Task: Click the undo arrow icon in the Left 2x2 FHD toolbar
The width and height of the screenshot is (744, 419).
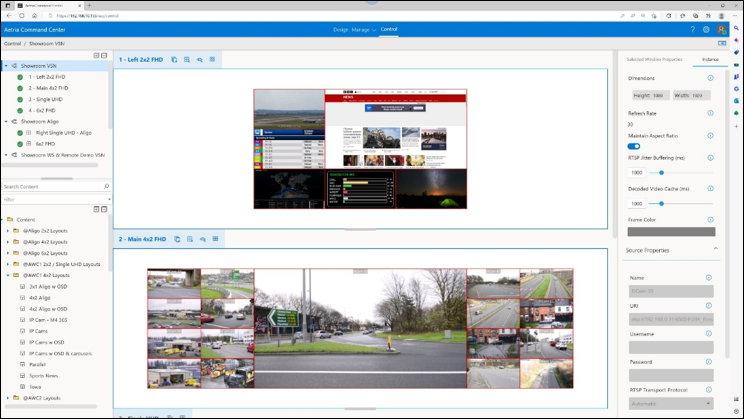Action: pos(199,60)
